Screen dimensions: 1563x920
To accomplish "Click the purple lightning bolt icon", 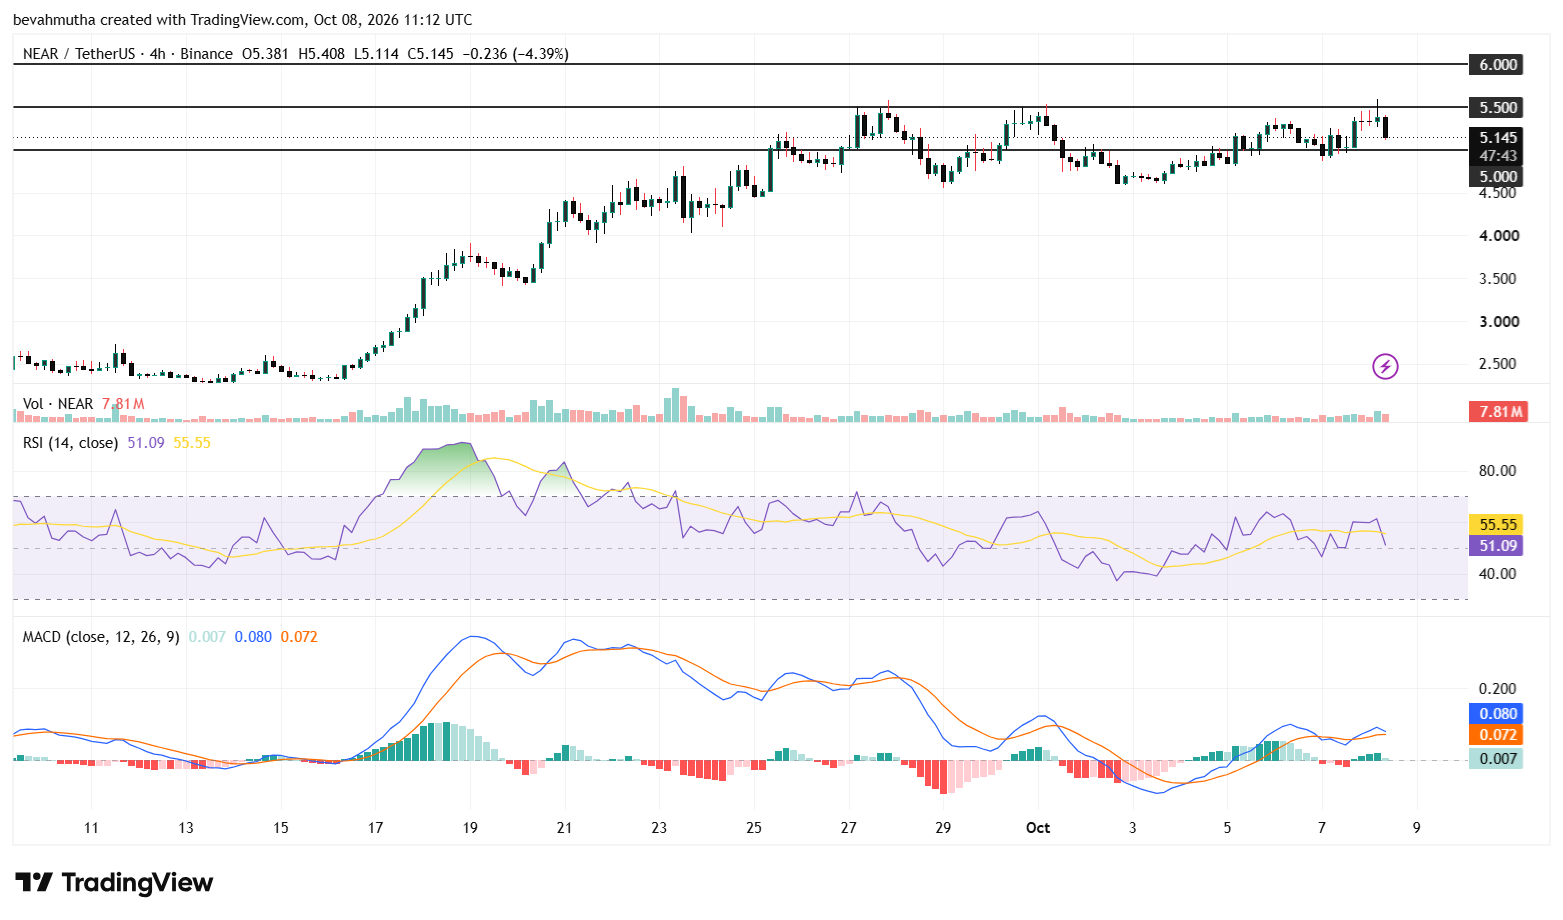I will 1385,366.
